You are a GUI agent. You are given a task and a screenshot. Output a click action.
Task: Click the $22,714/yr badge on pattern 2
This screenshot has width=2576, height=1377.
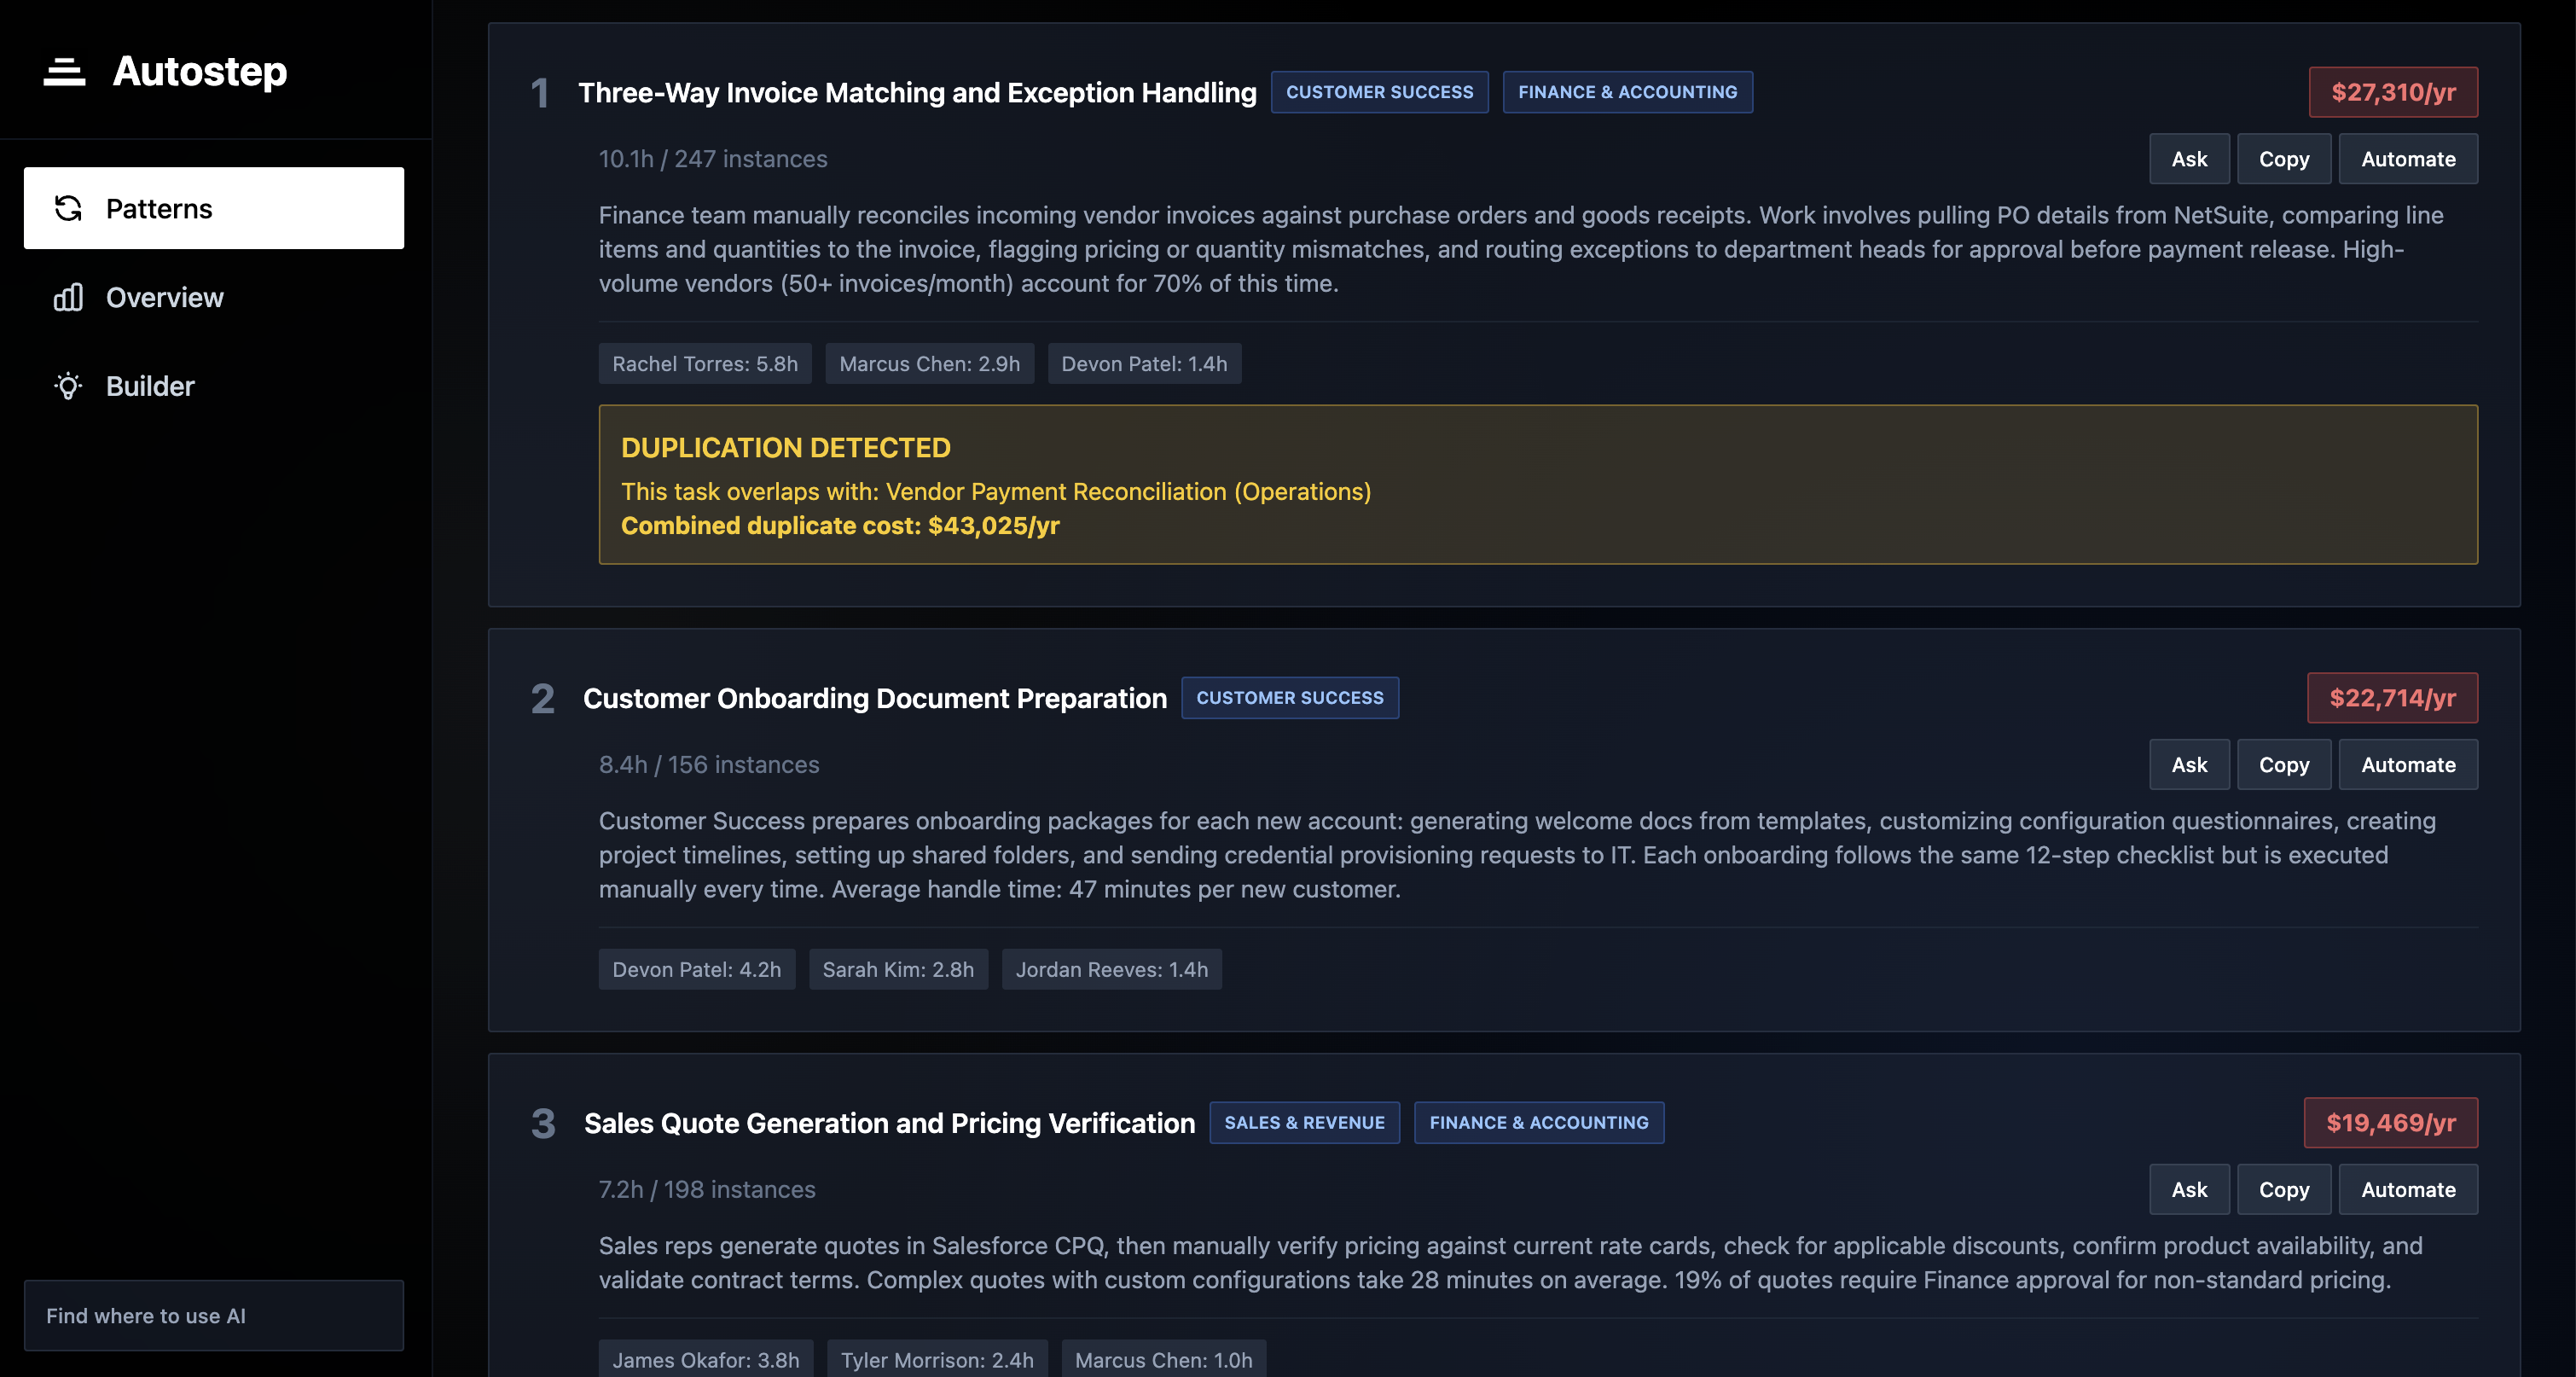coord(2391,697)
